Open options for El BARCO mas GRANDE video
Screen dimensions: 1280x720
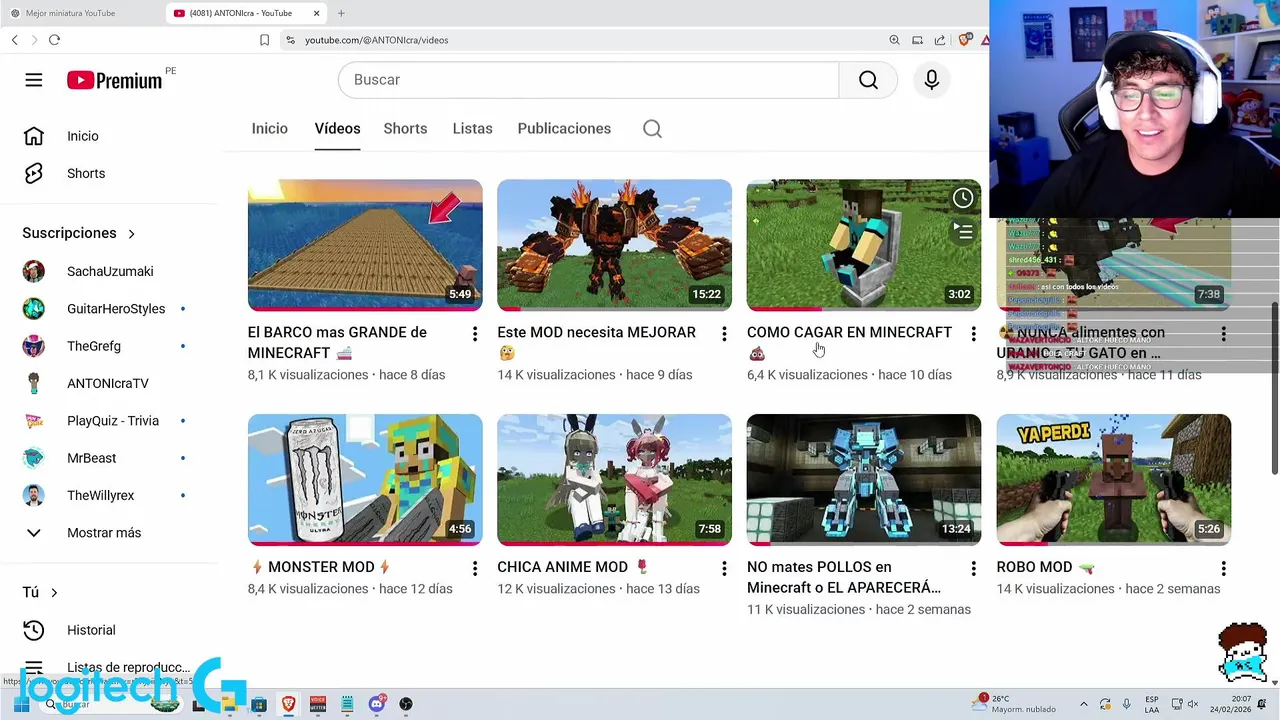click(475, 333)
